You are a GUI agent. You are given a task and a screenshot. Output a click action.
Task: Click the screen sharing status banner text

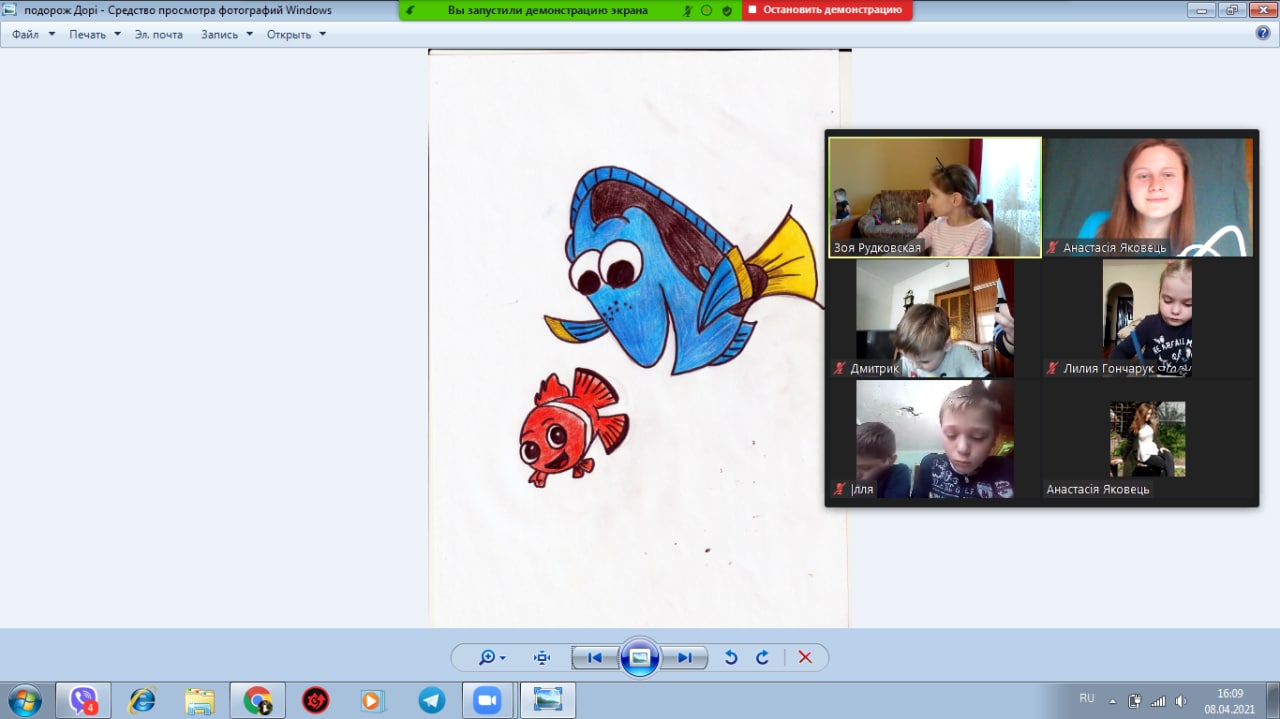pos(548,10)
